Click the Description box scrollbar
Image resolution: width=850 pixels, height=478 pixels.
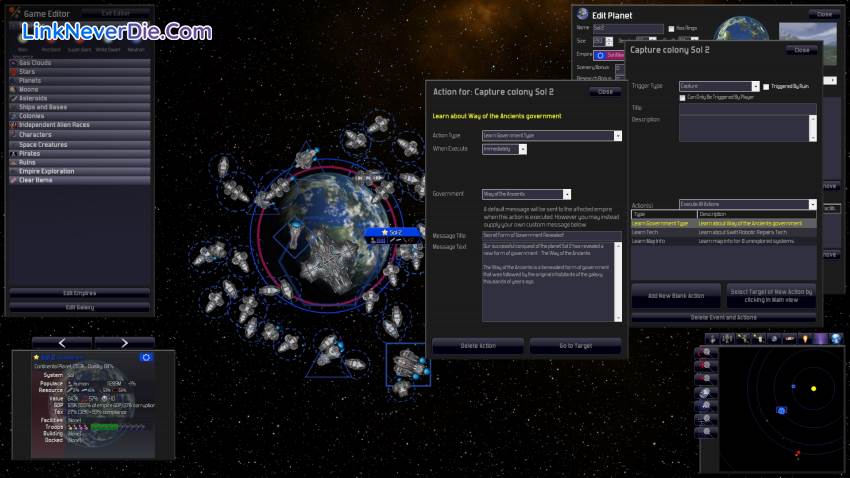tap(813, 128)
